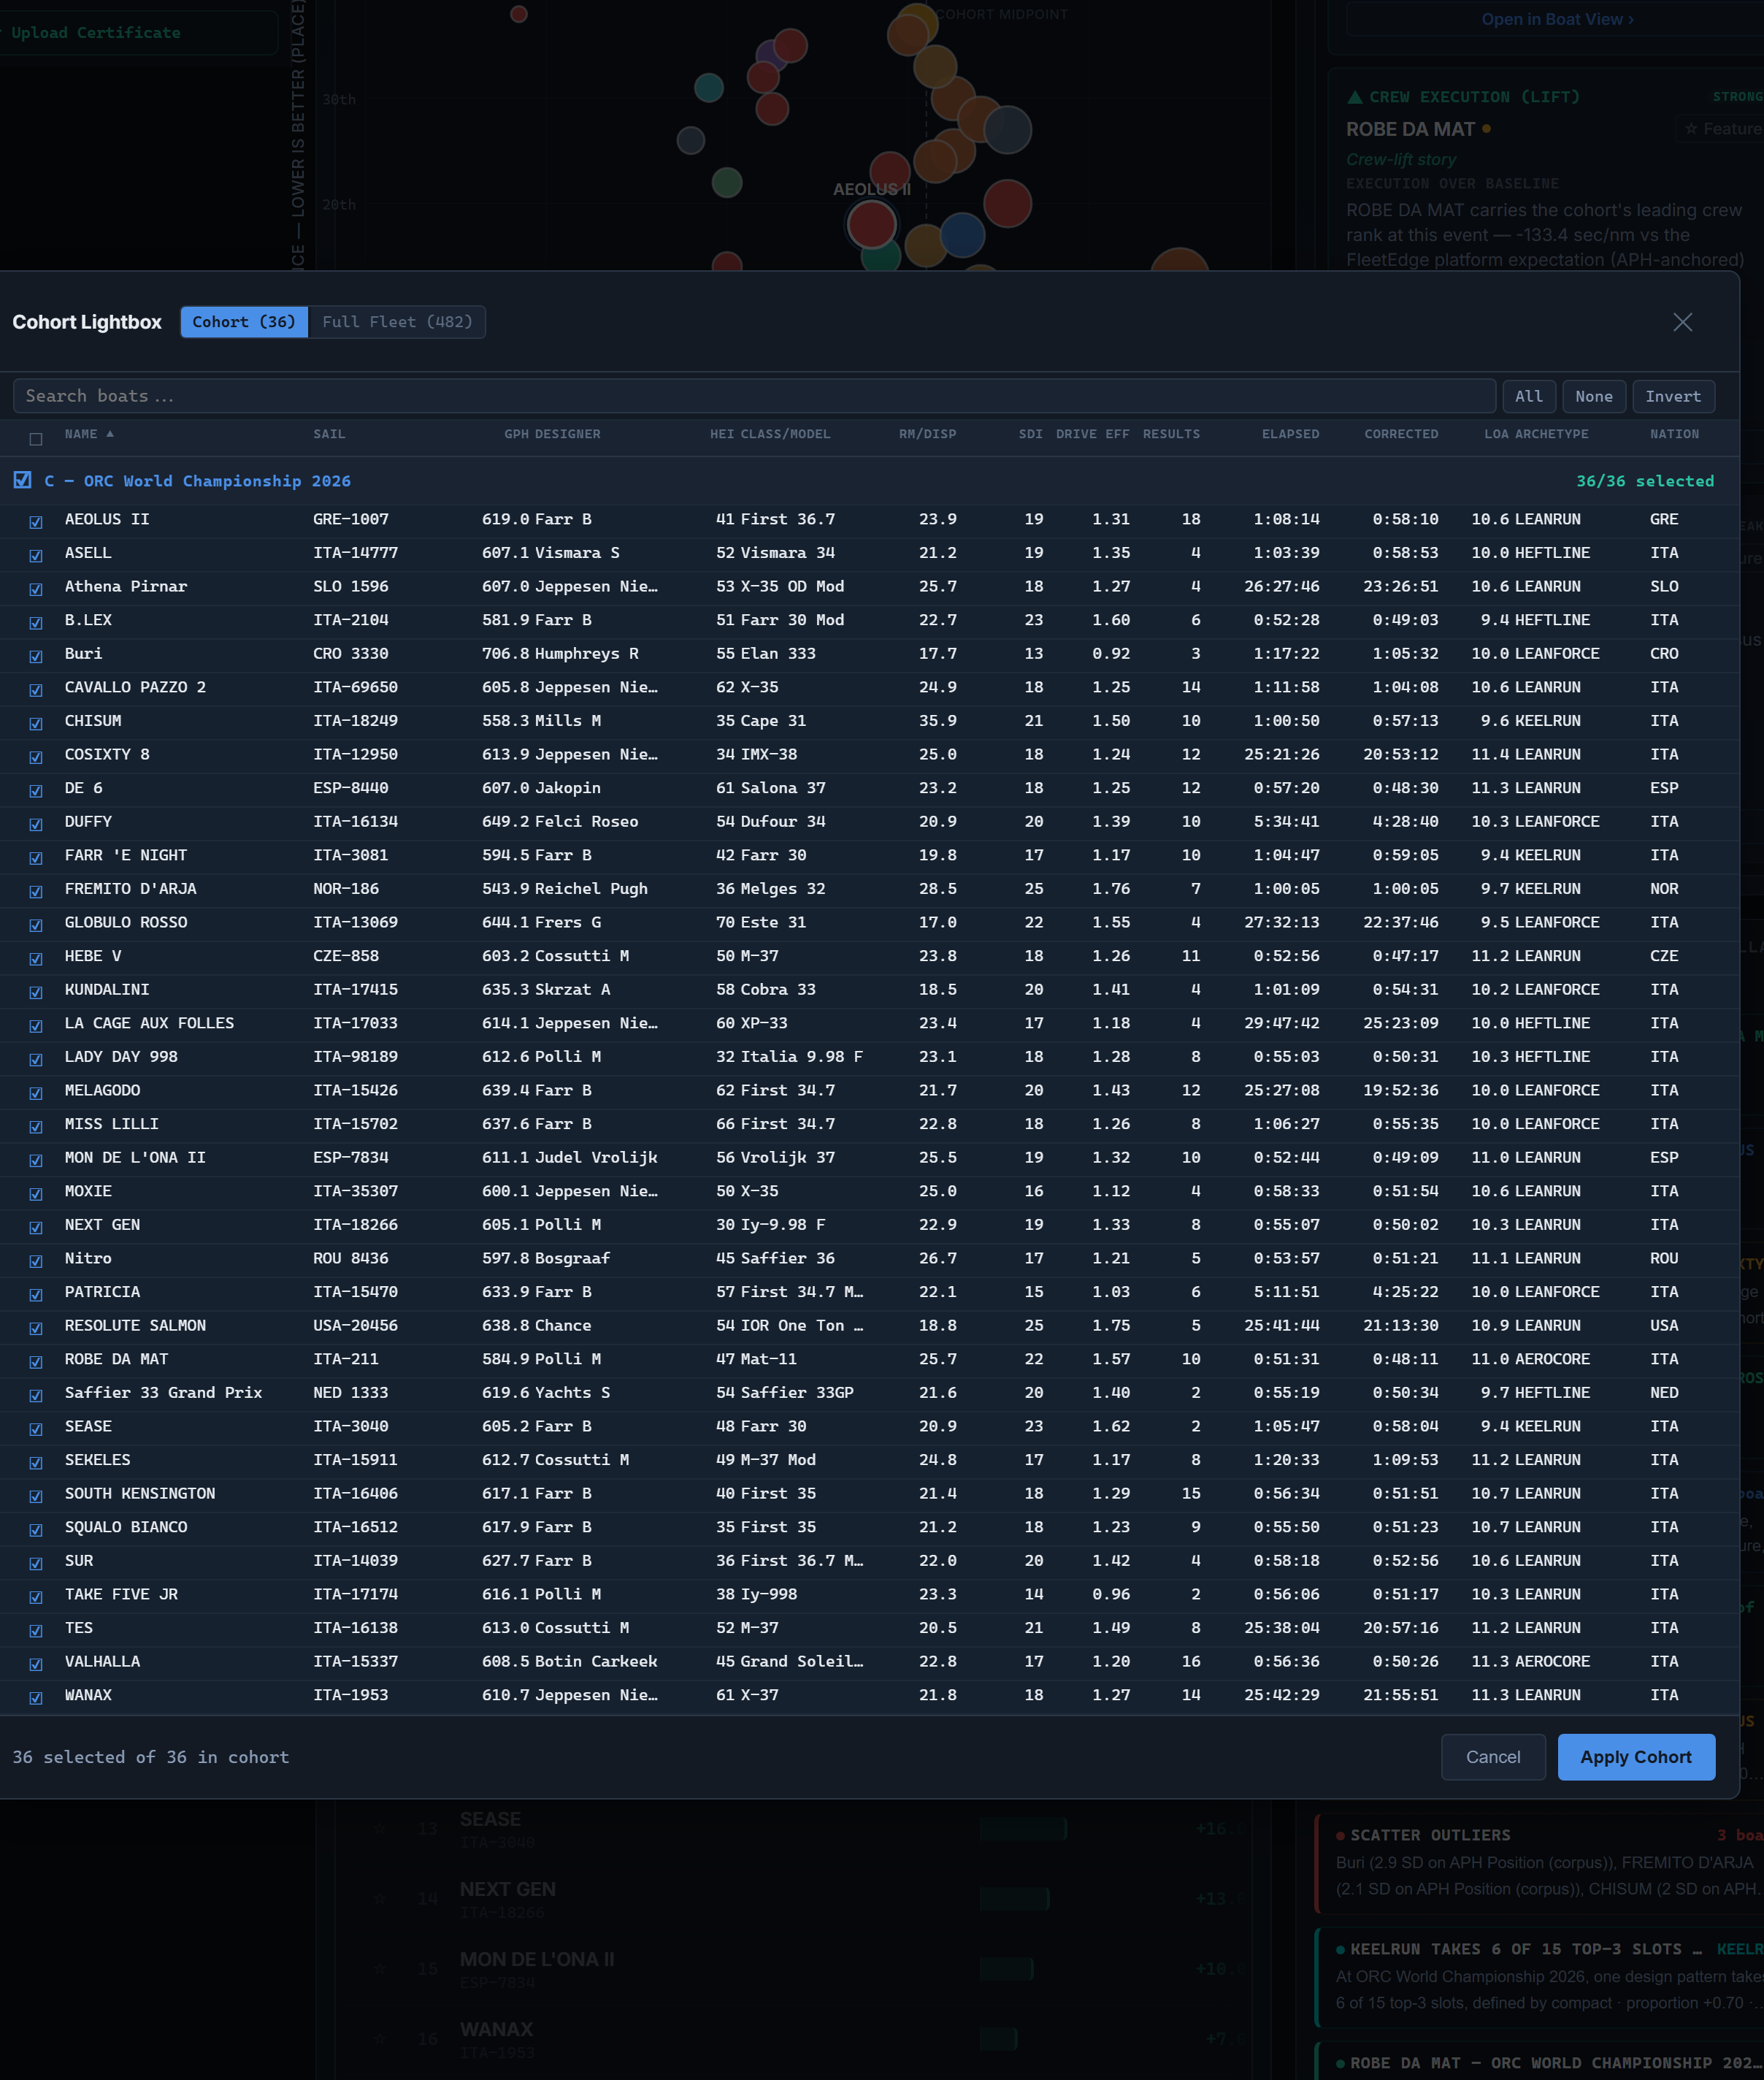Click the KUNDALINI boat name
Viewport: 1764px width, 2080px height.
coord(107,990)
